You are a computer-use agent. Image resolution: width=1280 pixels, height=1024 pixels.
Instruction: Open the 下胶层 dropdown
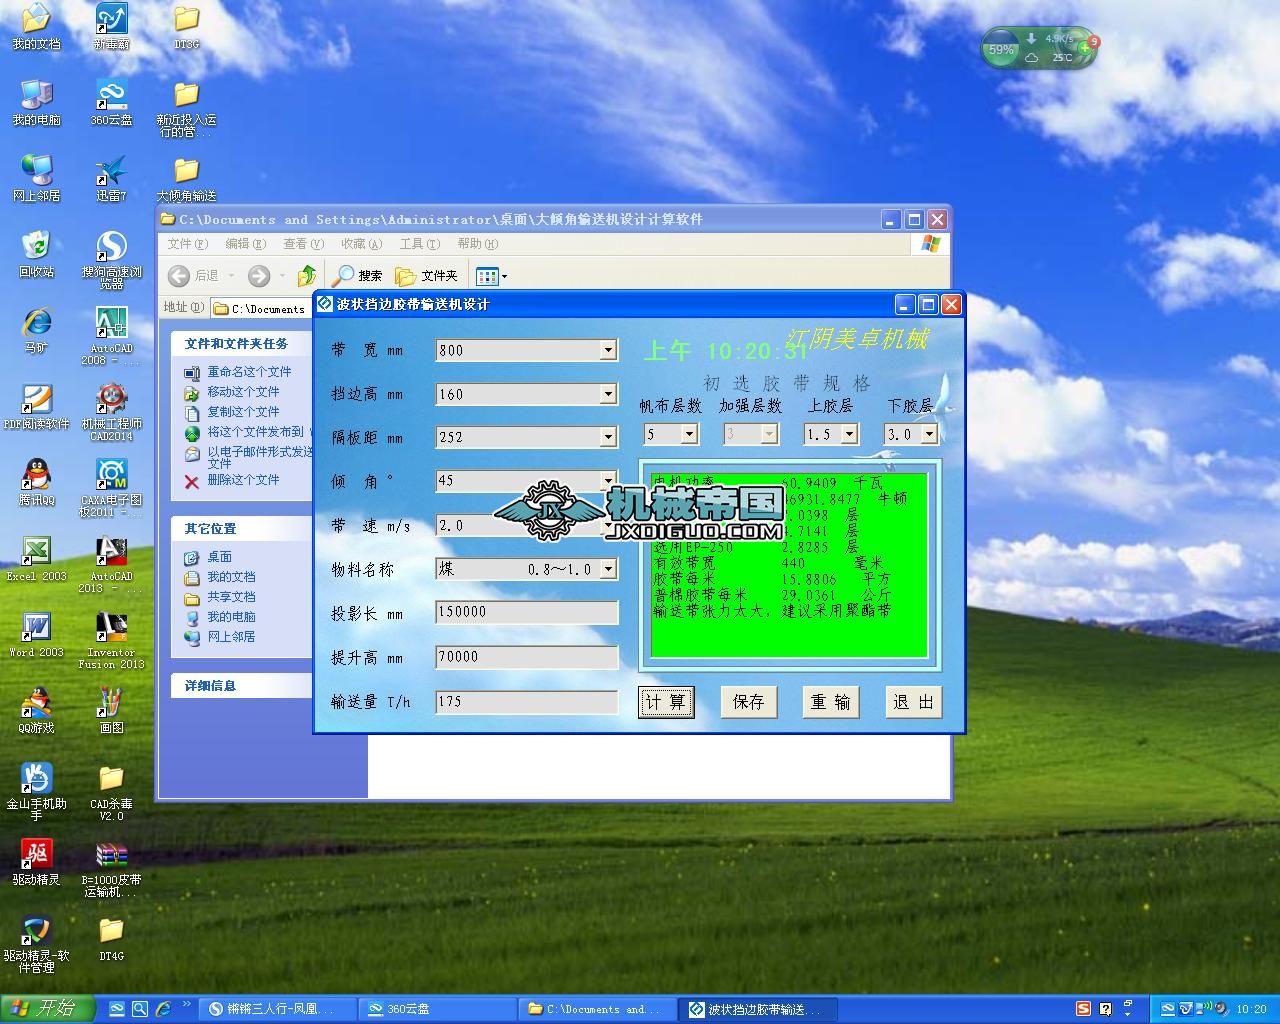[929, 434]
